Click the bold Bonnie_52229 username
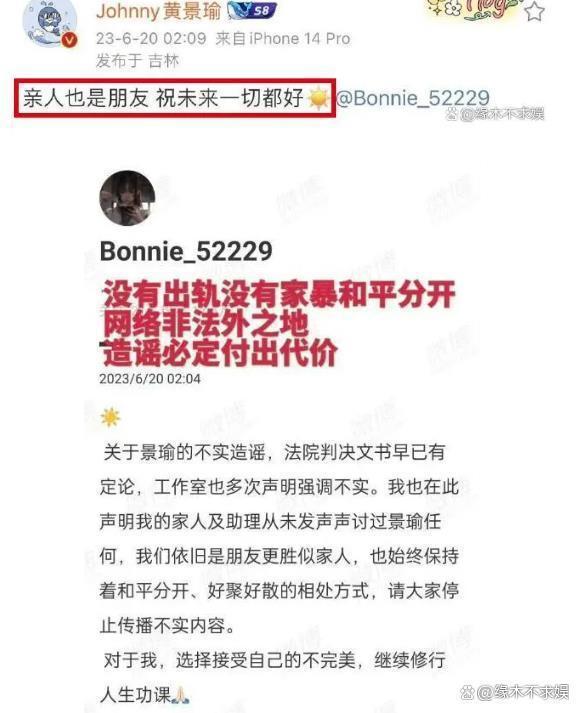Image resolution: width=581 pixels, height=713 pixels. pyautogui.click(x=186, y=251)
